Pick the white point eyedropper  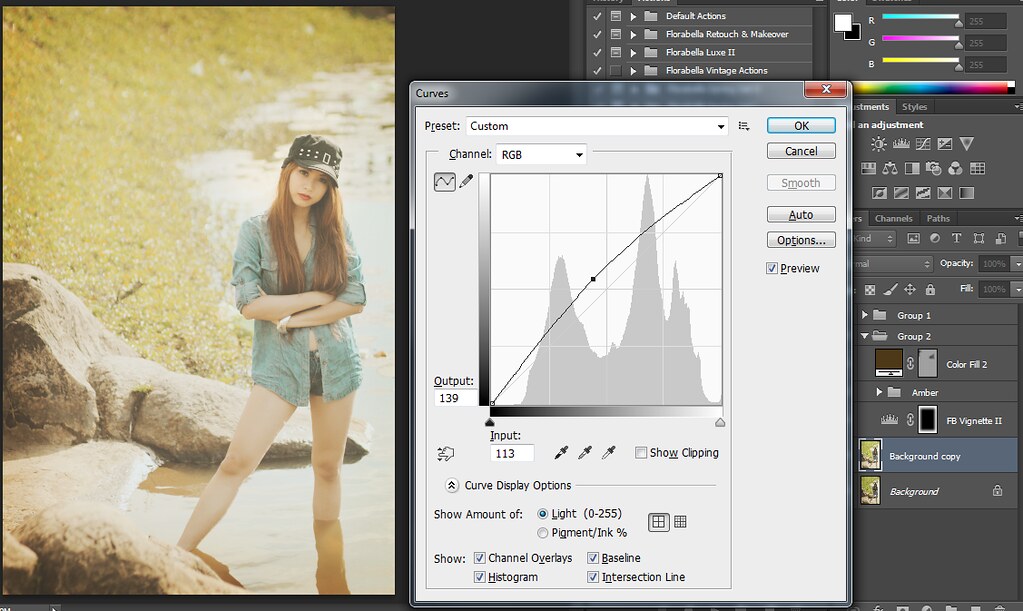[608, 453]
